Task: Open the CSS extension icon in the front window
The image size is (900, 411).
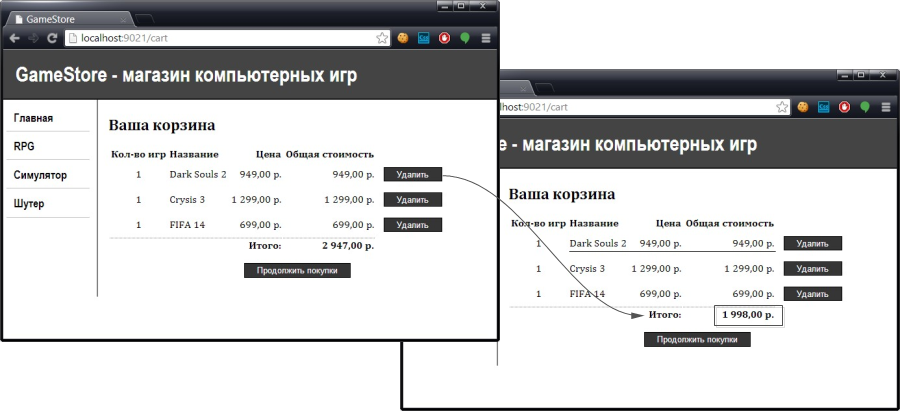Action: tap(424, 38)
